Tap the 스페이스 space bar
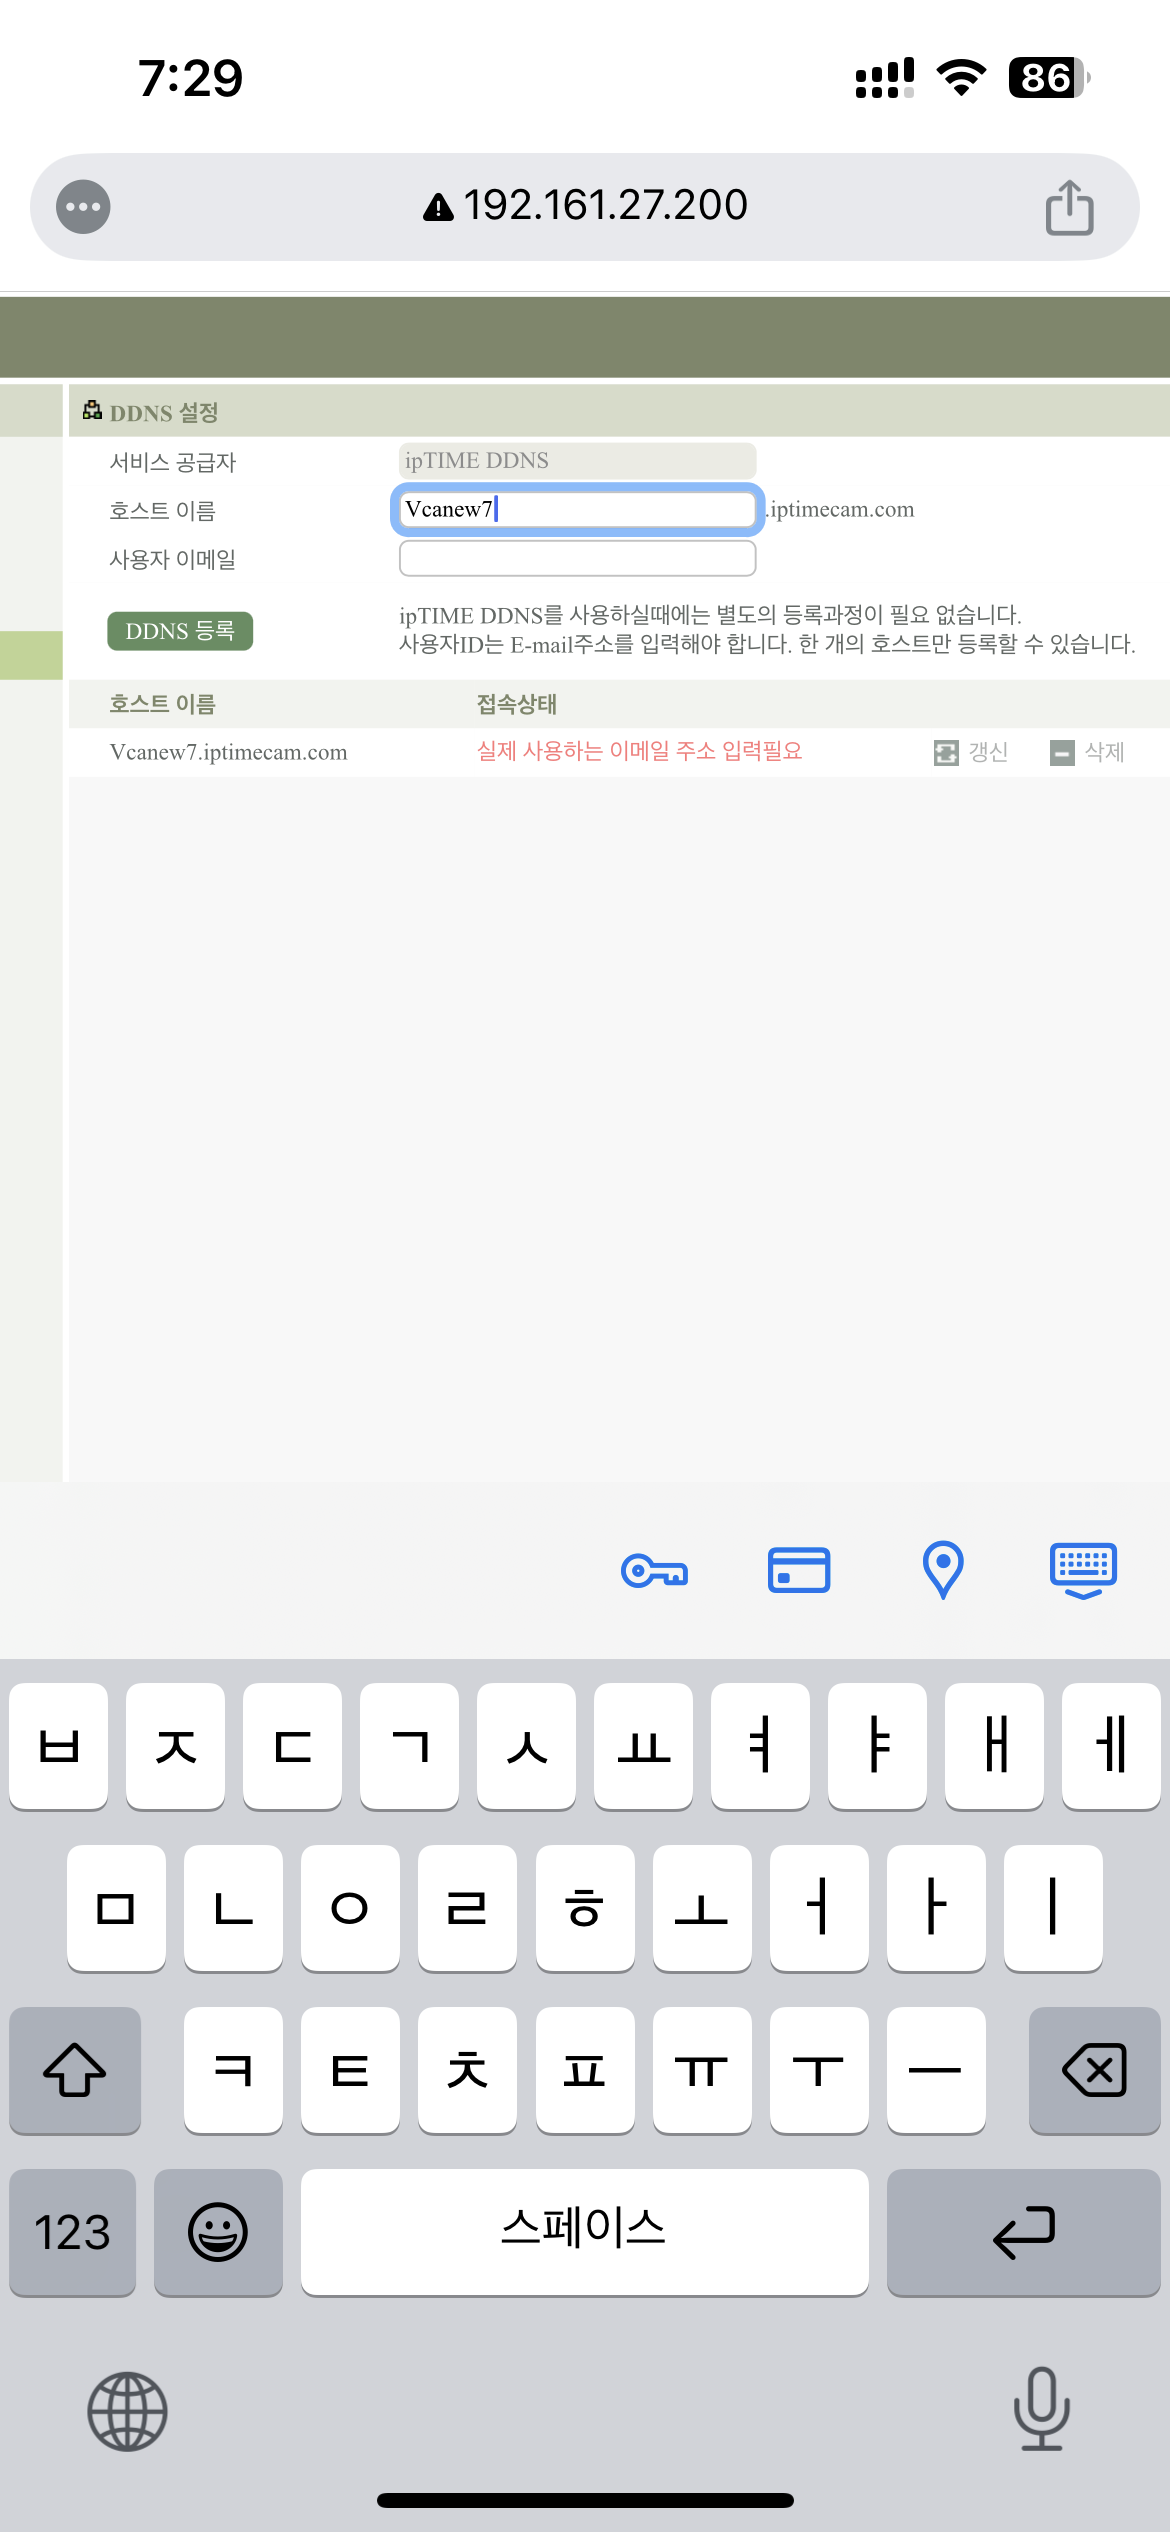 point(584,2232)
